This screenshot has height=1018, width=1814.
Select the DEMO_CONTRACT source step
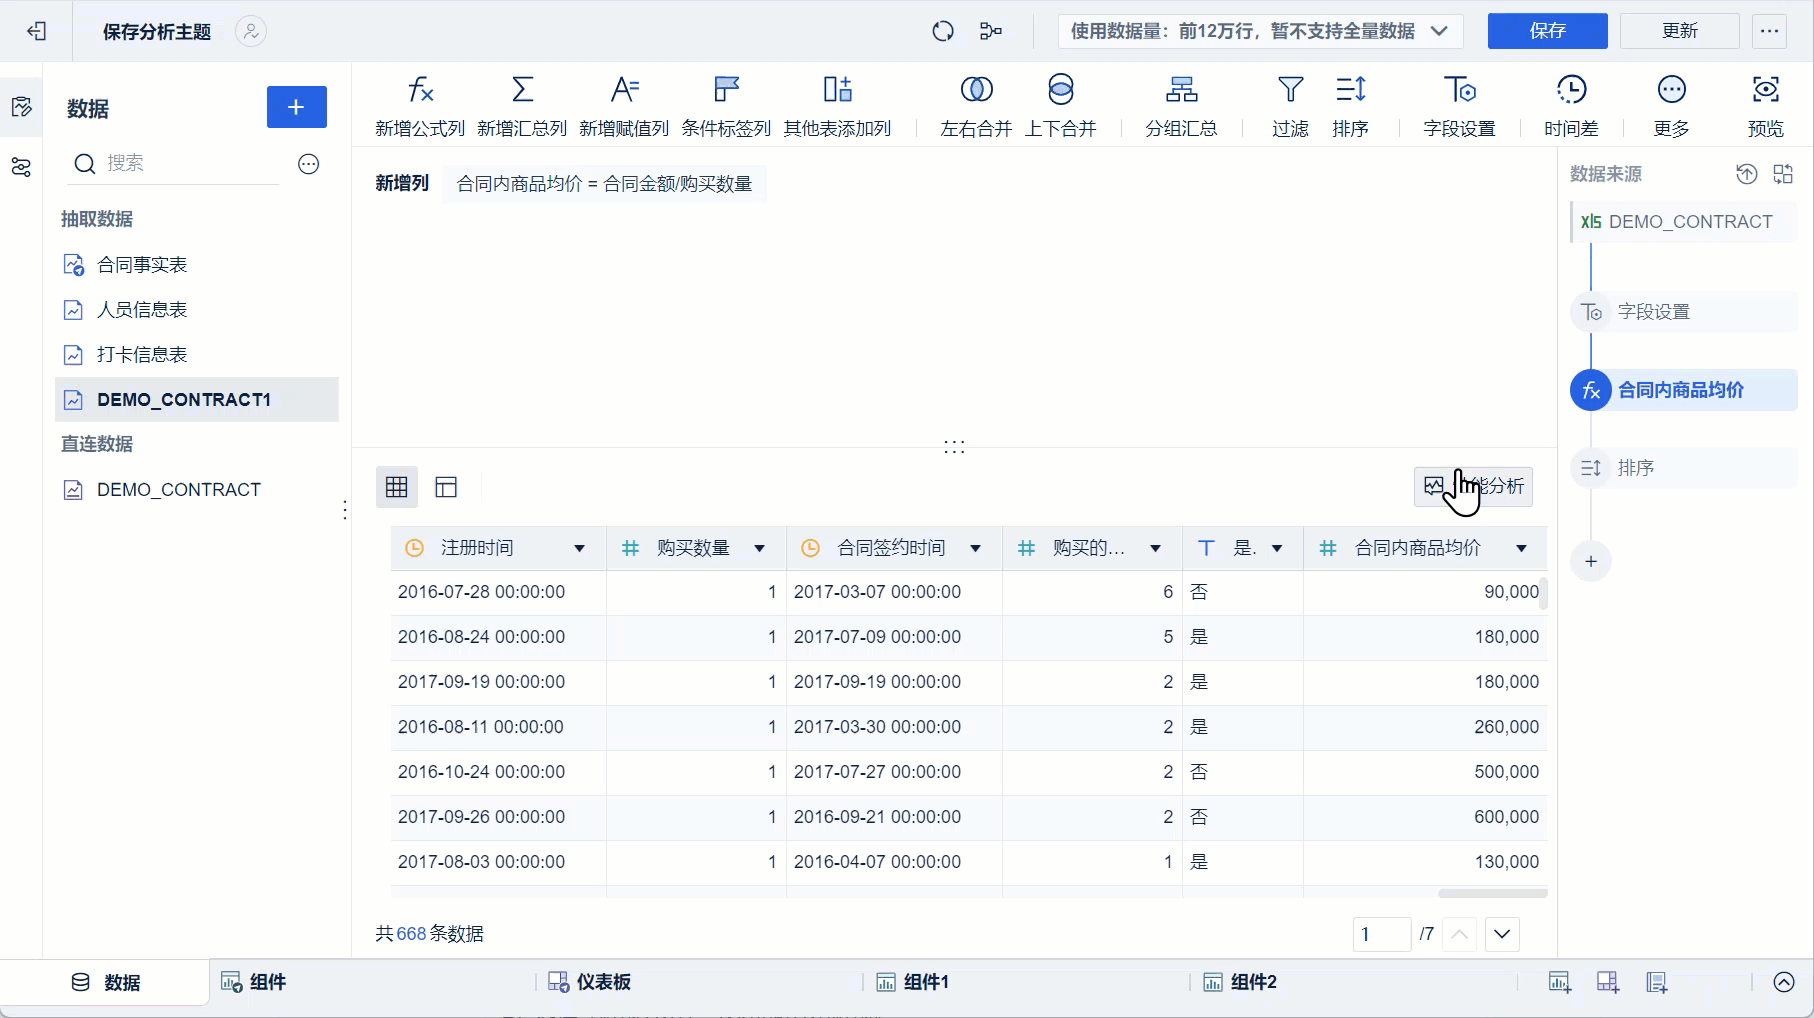[x=1684, y=222]
